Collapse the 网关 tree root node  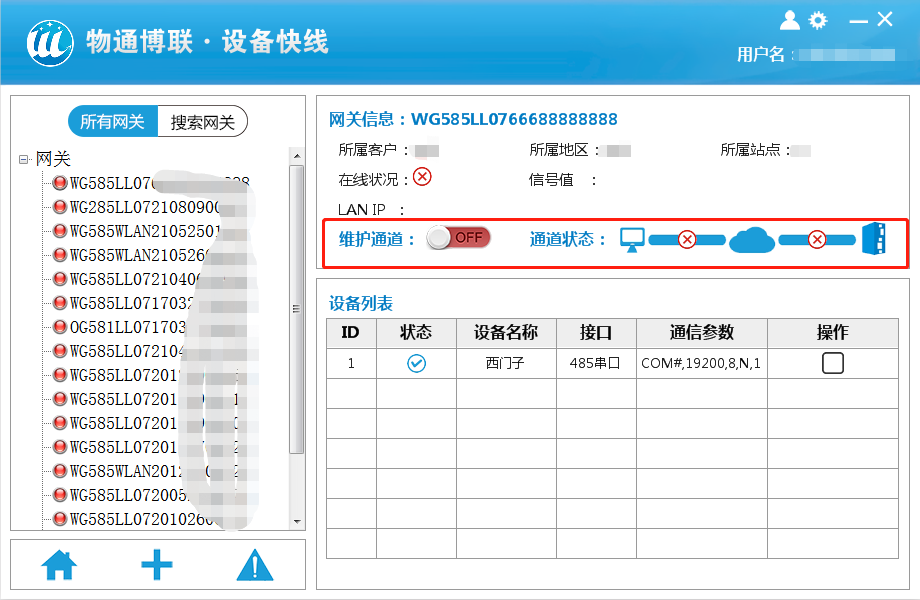click(24, 159)
